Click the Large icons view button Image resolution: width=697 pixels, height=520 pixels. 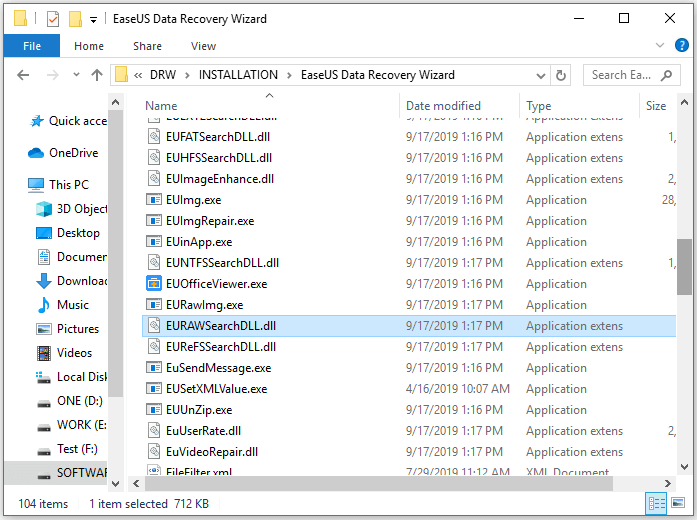click(679, 503)
